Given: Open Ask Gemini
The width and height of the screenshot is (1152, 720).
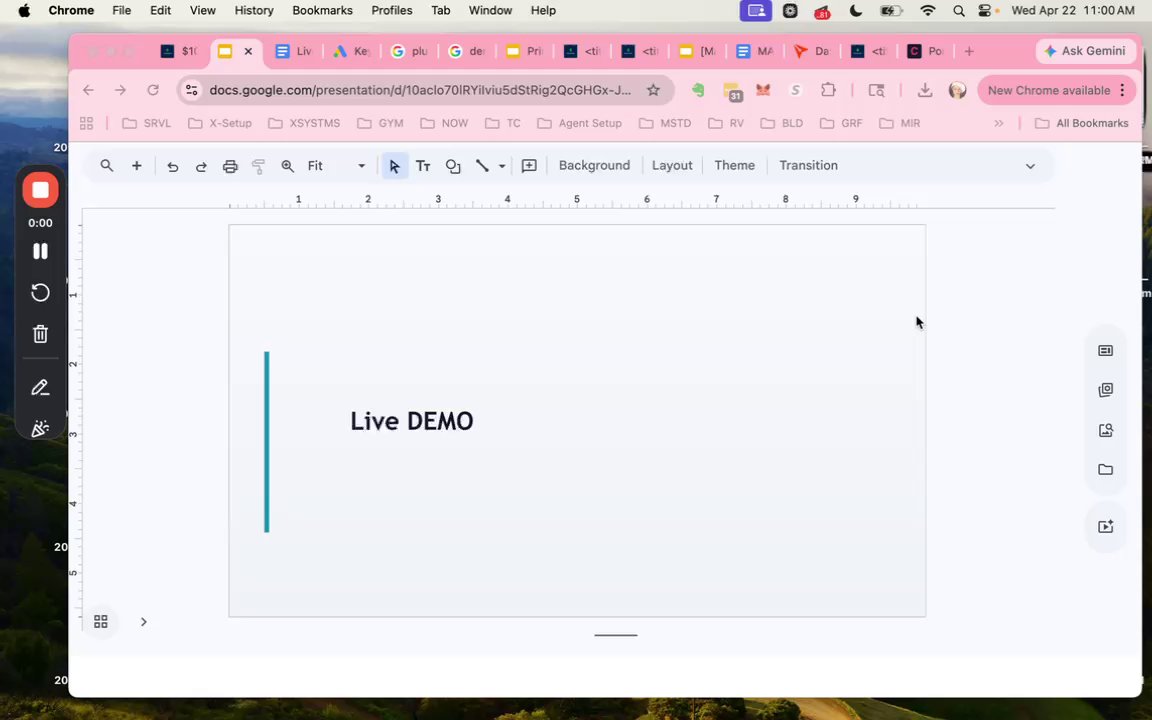Looking at the screenshot, I should [x=1085, y=51].
